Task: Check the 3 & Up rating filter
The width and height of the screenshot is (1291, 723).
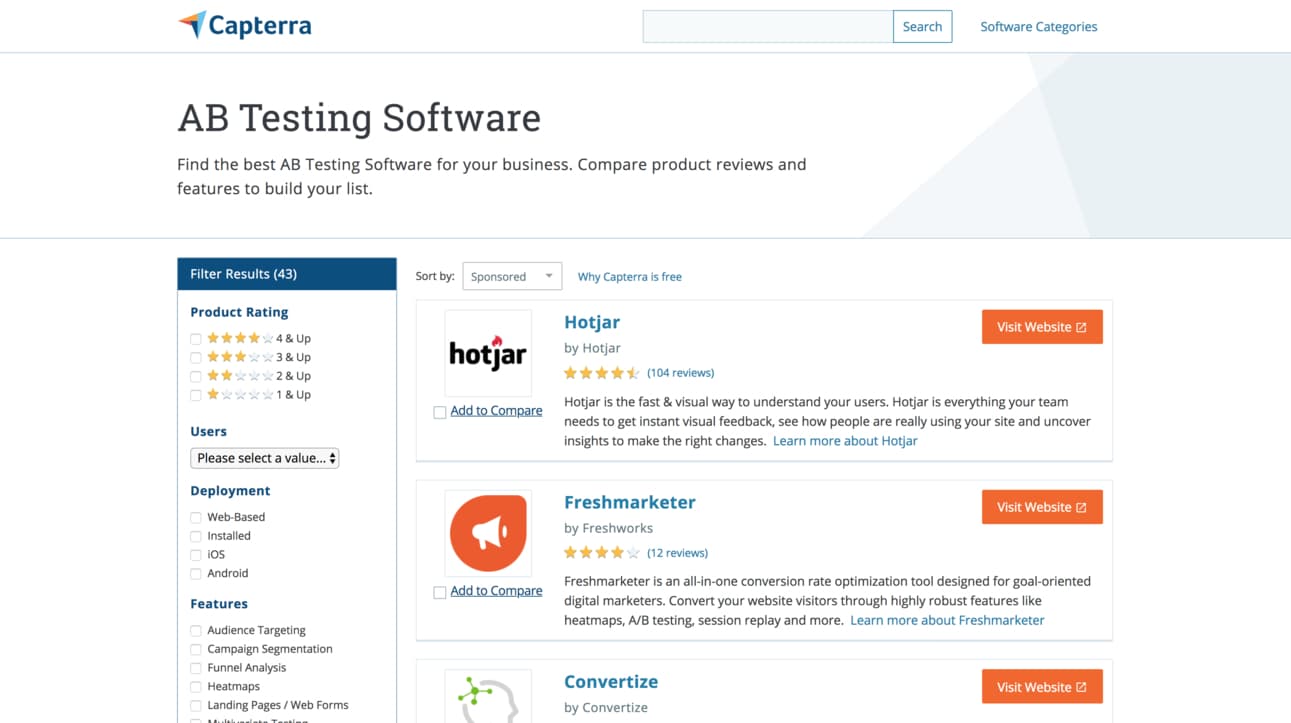Action: [x=196, y=358]
